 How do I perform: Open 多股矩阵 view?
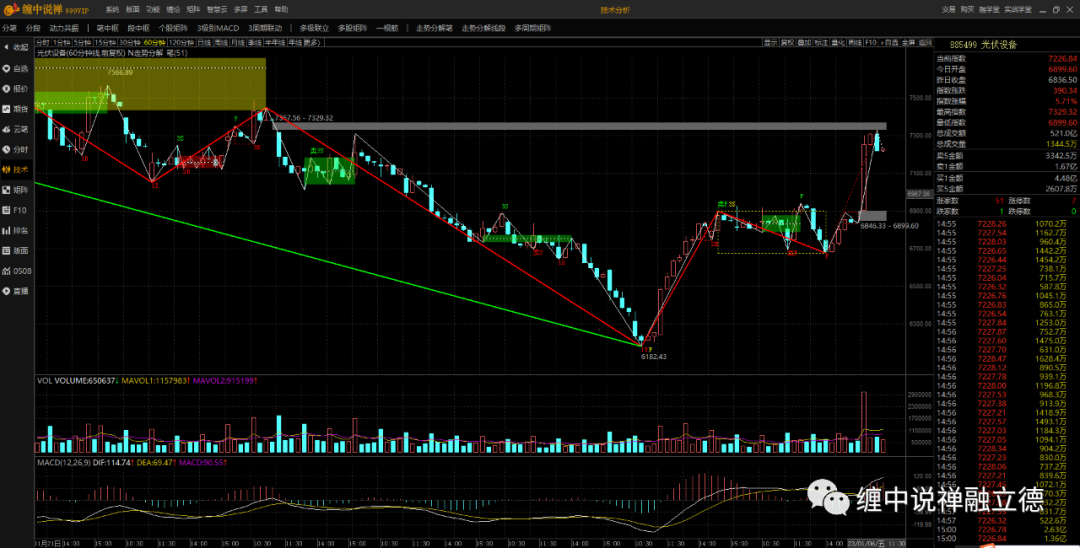[353, 28]
